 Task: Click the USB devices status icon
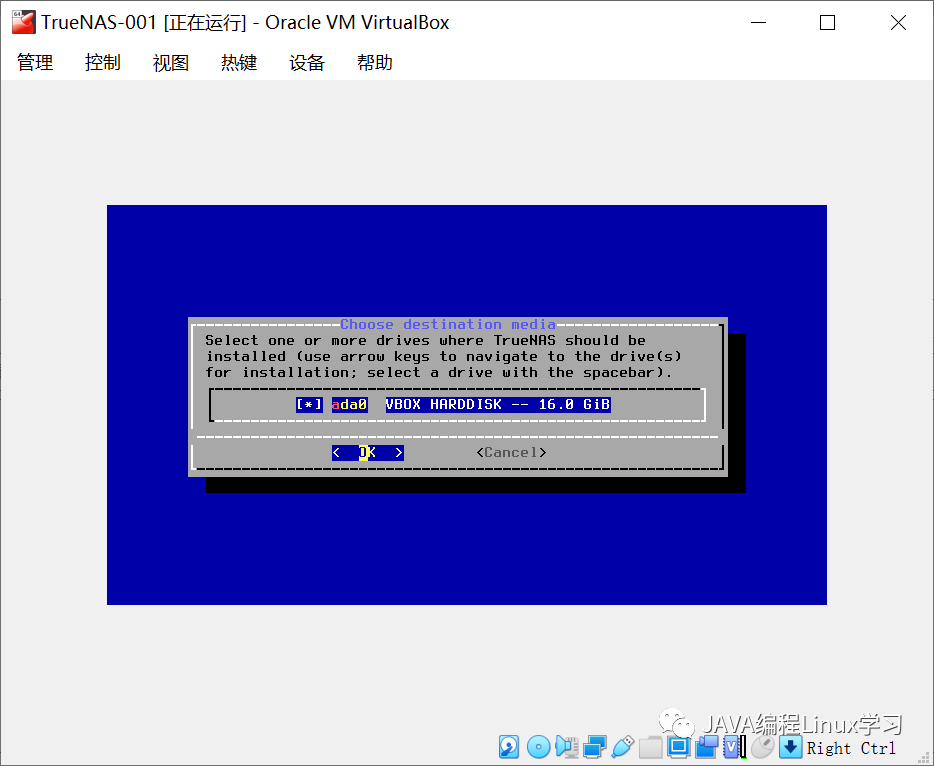tap(622, 747)
